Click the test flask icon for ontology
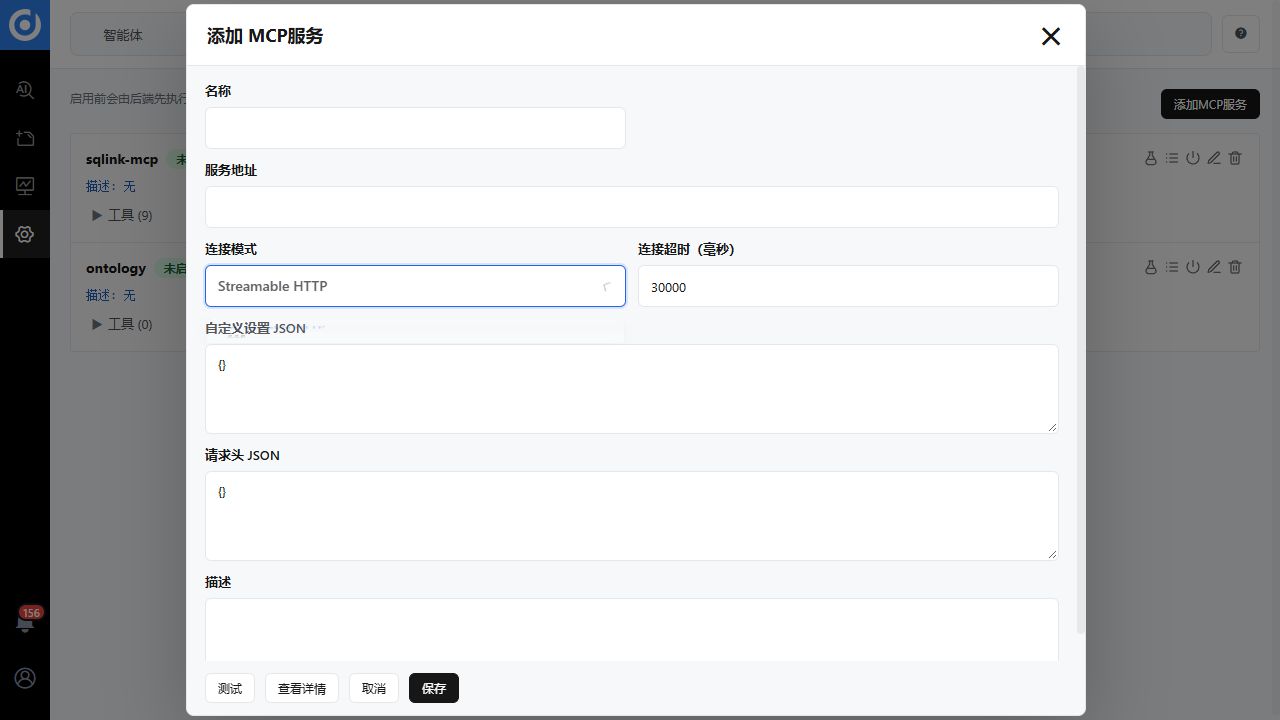 tap(1151, 267)
